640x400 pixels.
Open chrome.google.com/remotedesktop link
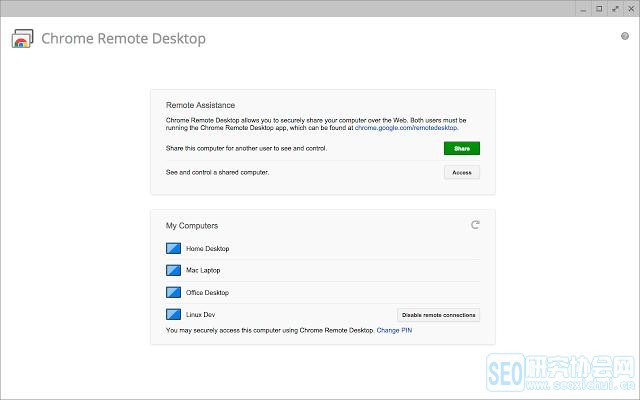coord(406,128)
